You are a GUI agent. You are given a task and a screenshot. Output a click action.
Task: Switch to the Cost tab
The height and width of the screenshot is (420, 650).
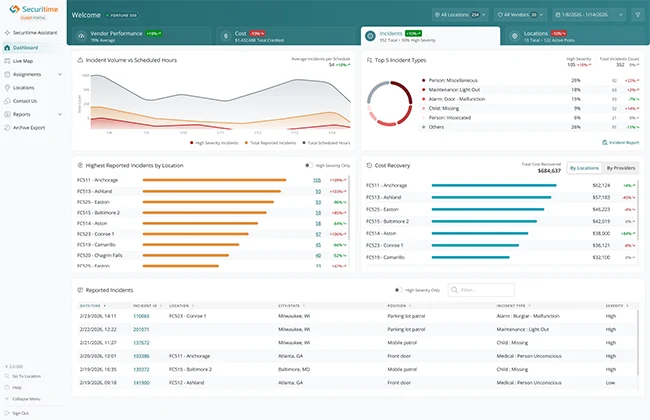click(x=286, y=36)
